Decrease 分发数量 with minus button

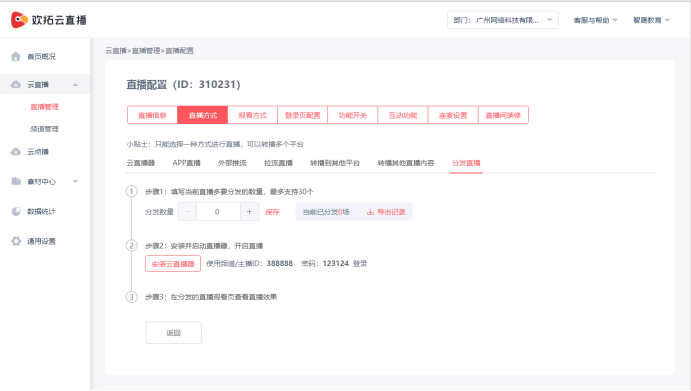(x=187, y=212)
